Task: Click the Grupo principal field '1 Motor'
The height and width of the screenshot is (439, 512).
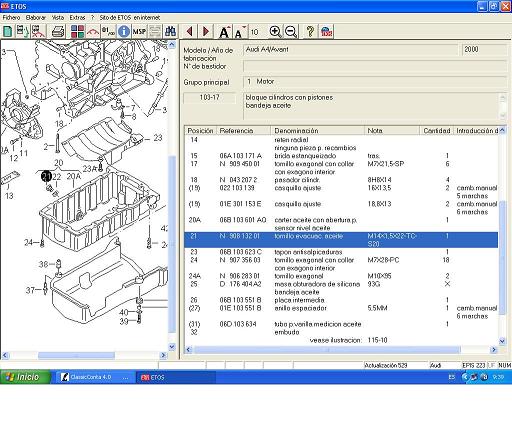Action: pos(375,82)
